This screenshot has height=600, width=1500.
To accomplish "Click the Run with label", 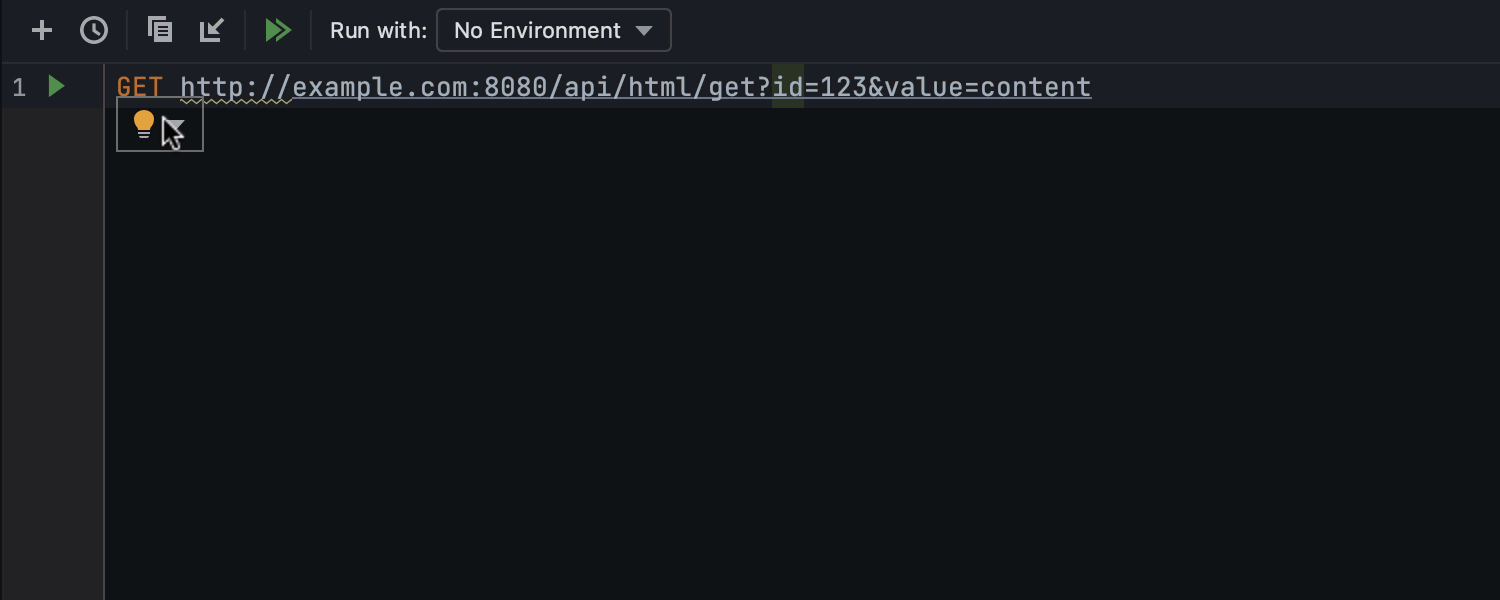I will click(378, 30).
